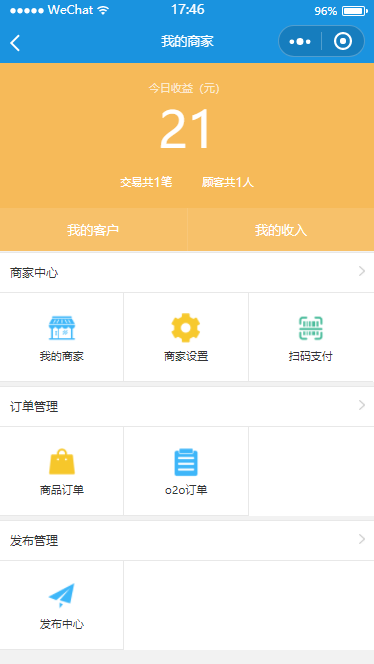Image resolution: width=374 pixels, height=664 pixels.
Task: Select the 订单管理 heading text
Action: (34, 407)
